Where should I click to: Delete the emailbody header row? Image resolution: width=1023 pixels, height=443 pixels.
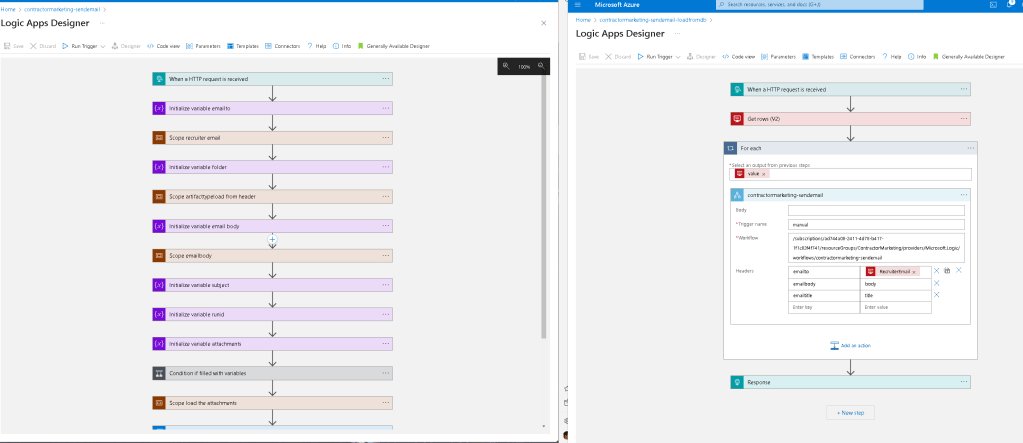pos(936,283)
